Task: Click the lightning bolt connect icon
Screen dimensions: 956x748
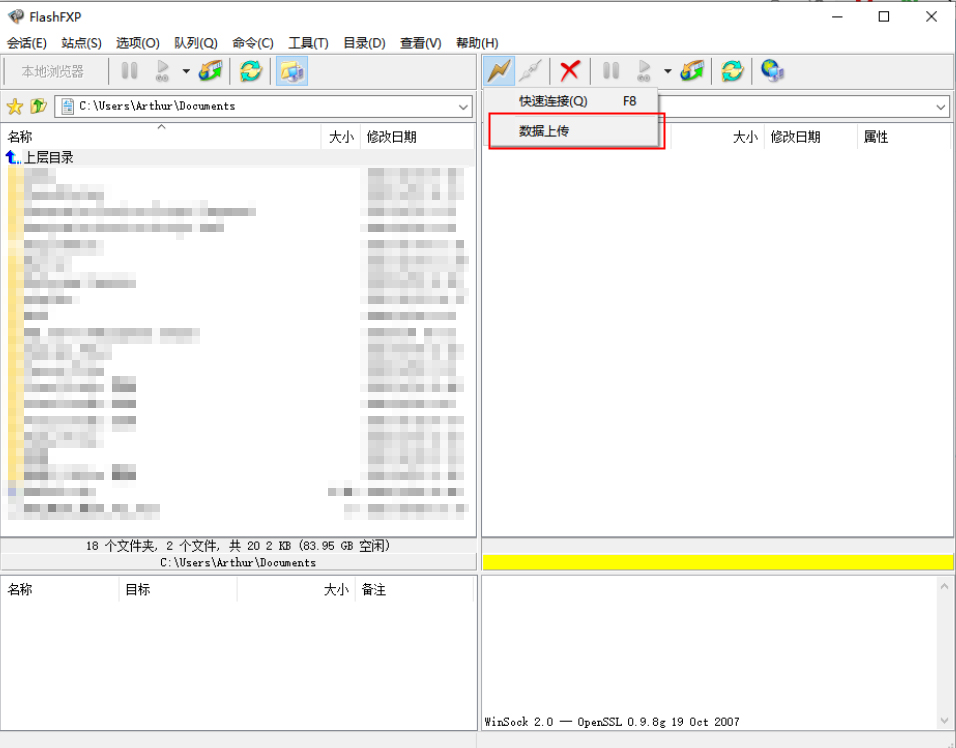Action: (499, 71)
